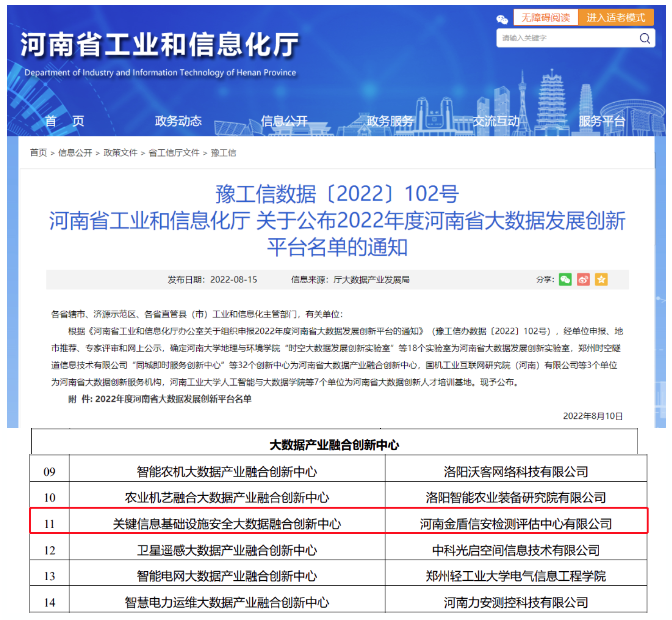Image resolution: width=672 pixels, height=620 pixels.
Task: Click 首页 in the breadcrumb
Action: tap(38, 153)
